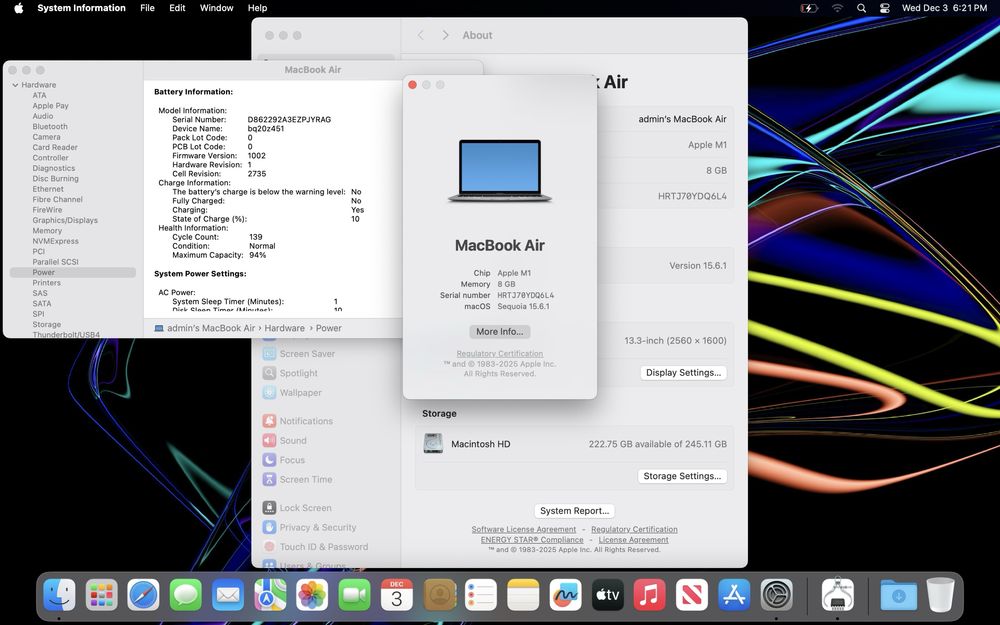The image size is (1000, 625).
Task: Open Reminders app in dock
Action: tap(481, 595)
